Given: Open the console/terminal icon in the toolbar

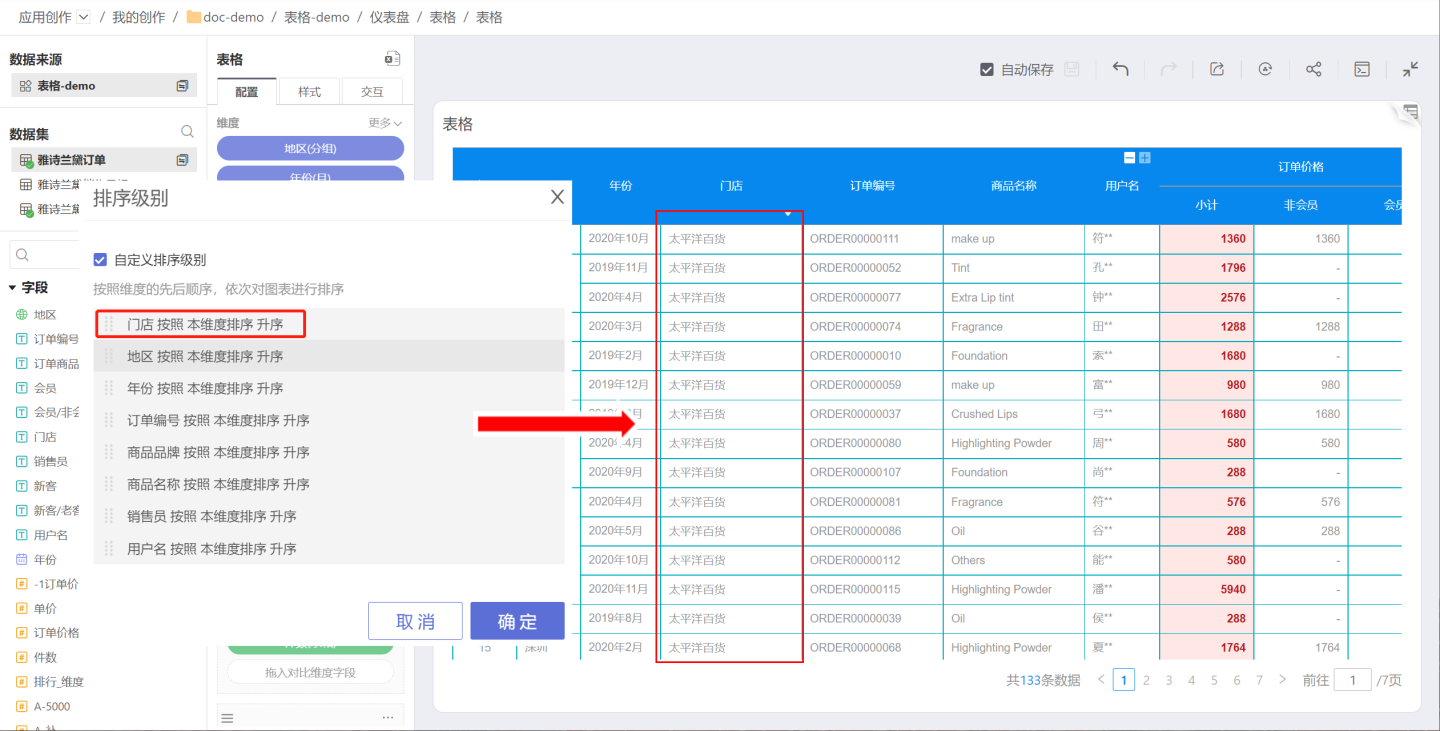Looking at the screenshot, I should point(1362,69).
